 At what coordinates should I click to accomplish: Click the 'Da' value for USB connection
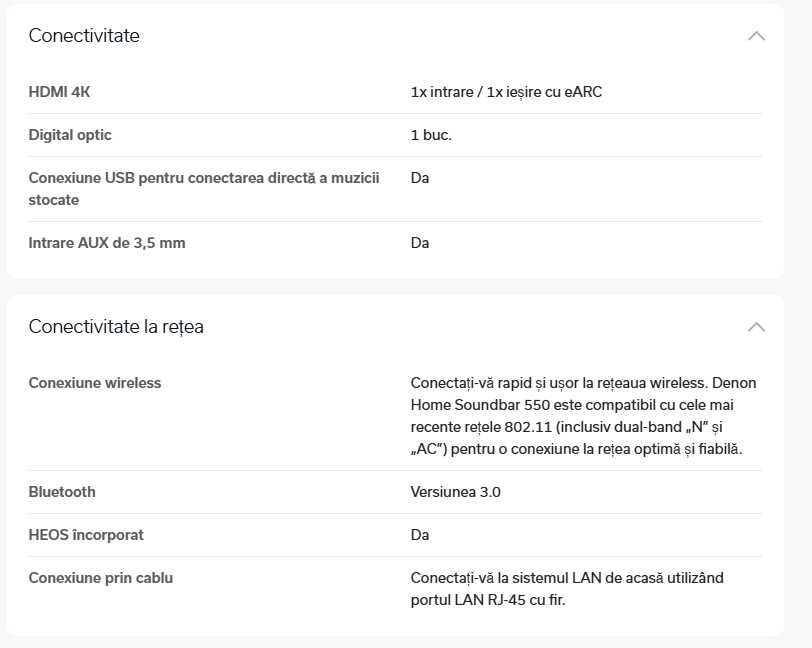click(420, 178)
